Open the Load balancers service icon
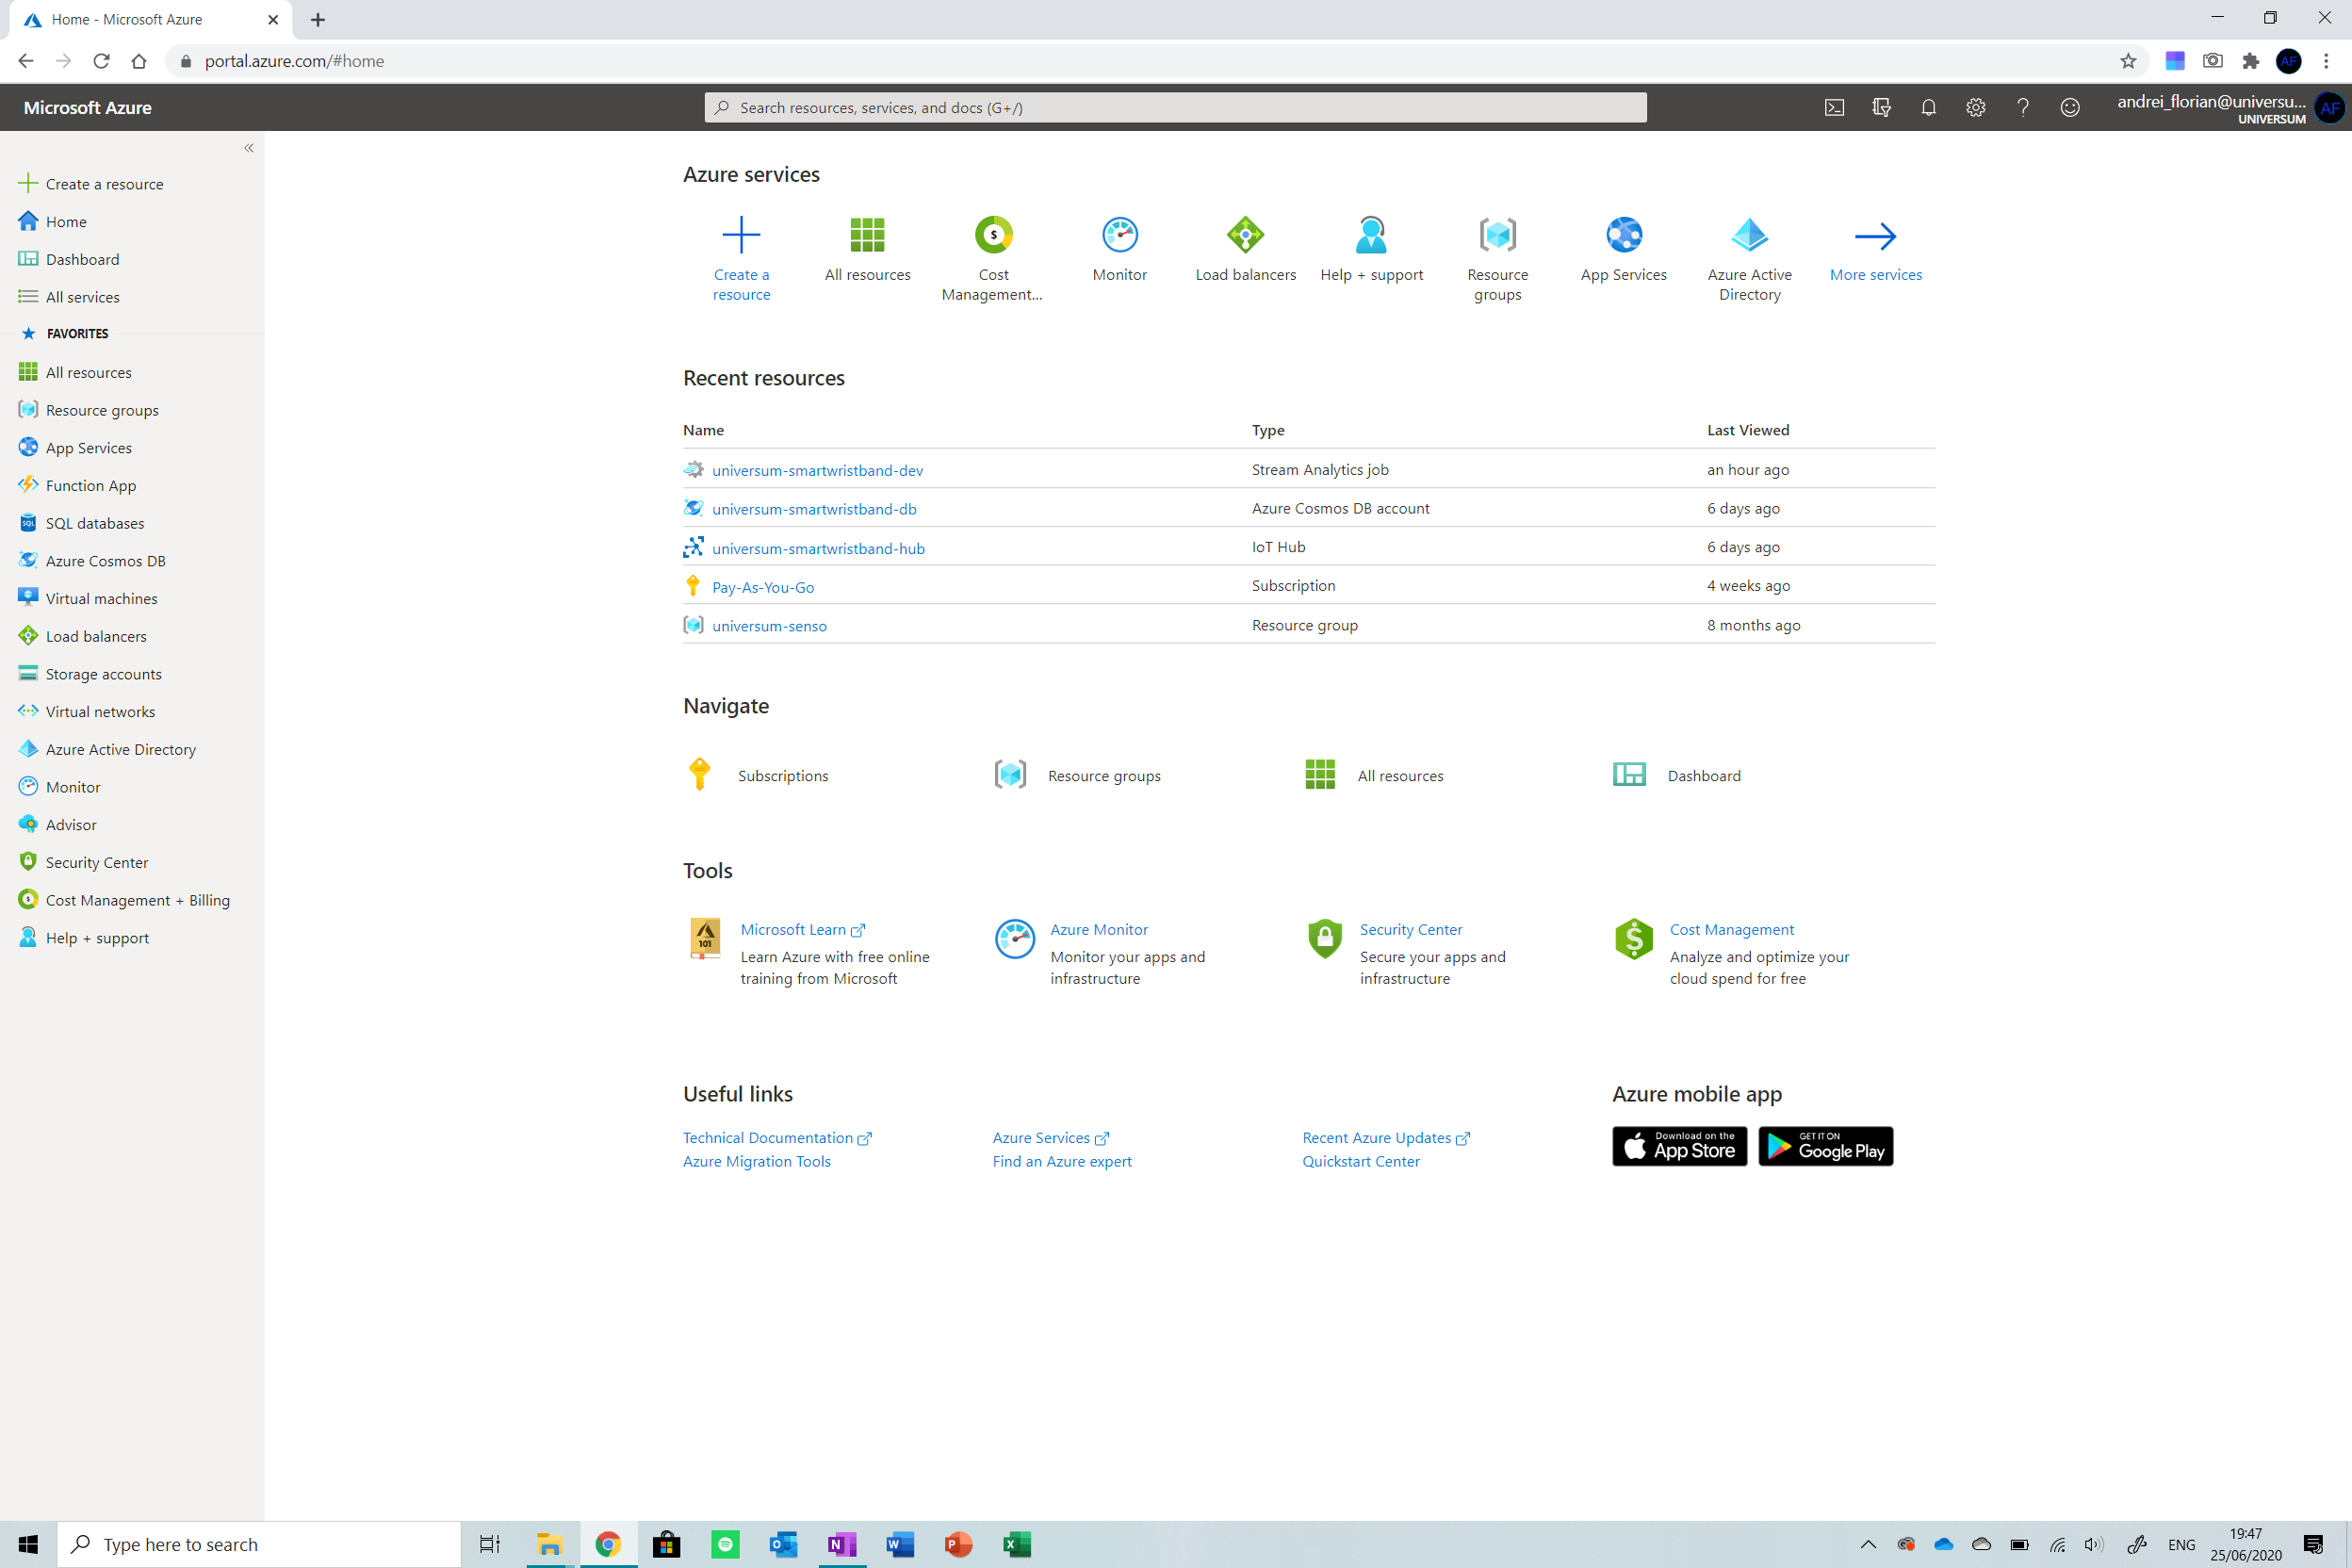 click(1245, 236)
